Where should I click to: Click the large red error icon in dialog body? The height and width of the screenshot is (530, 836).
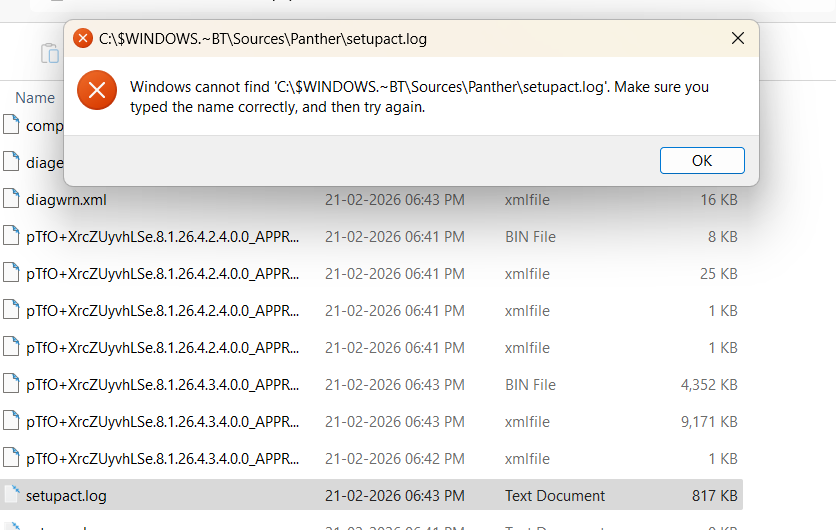coord(97,90)
